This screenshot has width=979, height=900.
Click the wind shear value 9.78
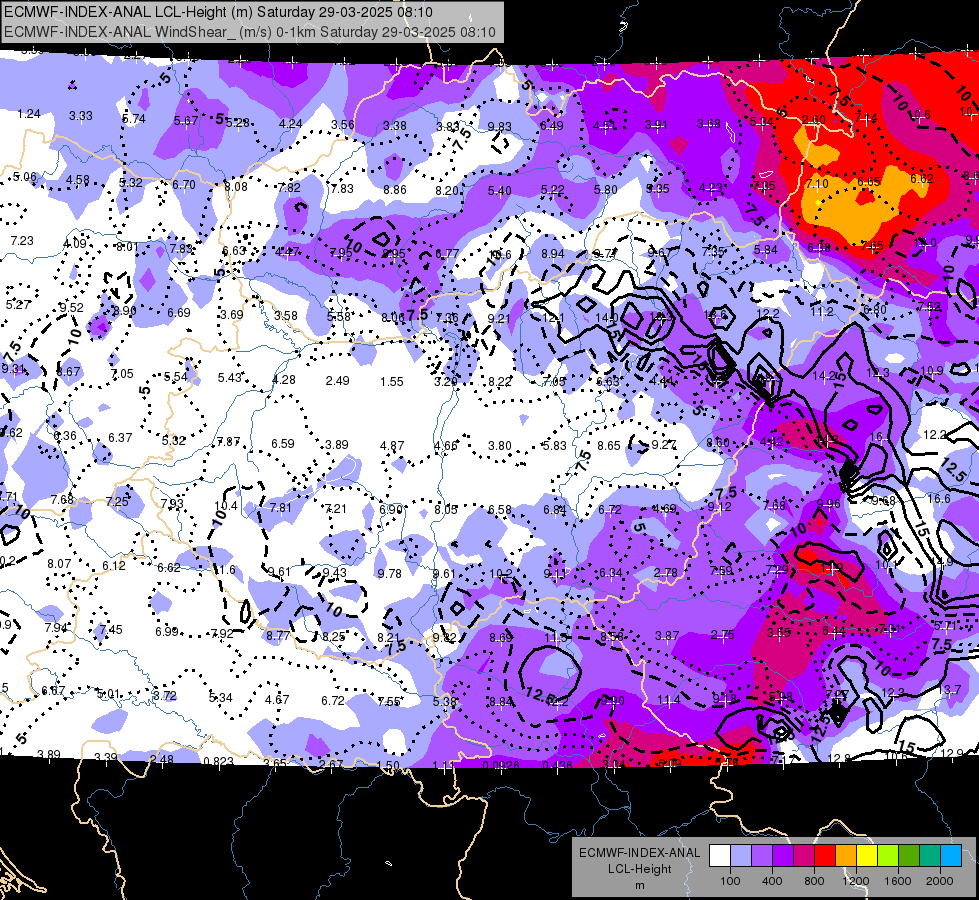(x=390, y=573)
